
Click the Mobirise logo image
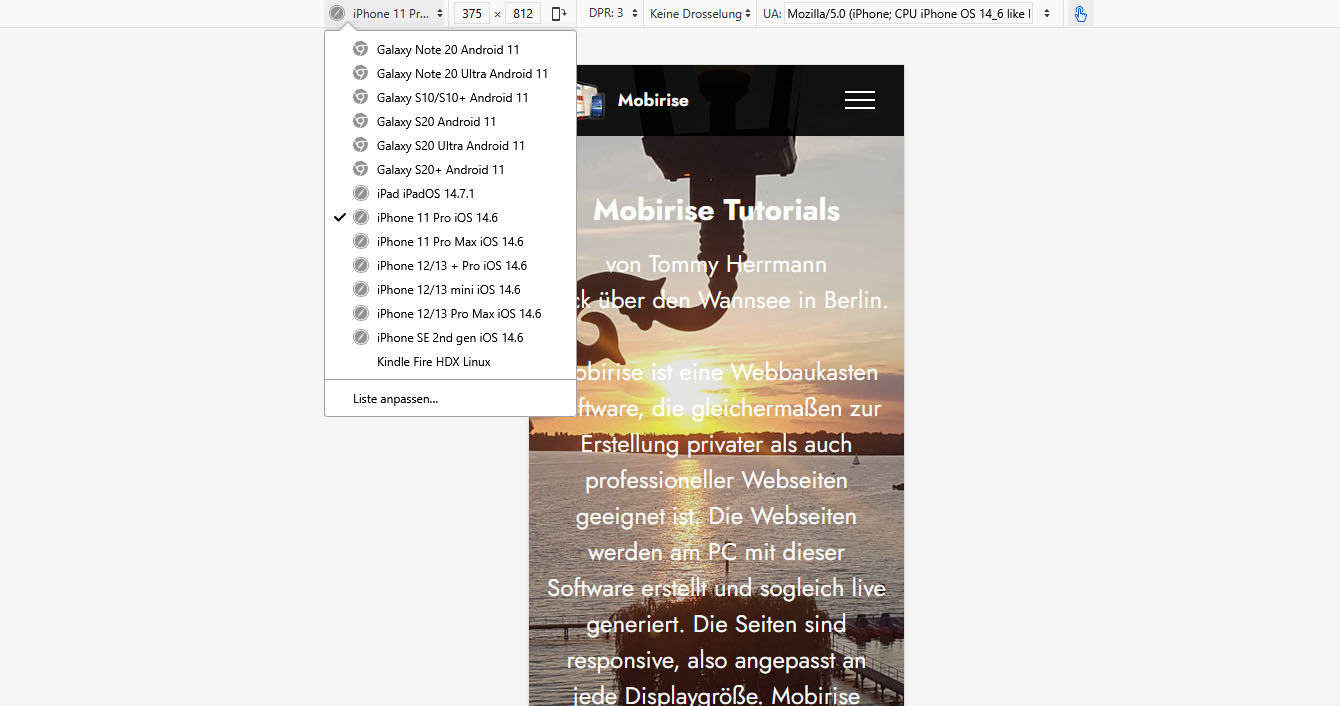click(x=592, y=102)
